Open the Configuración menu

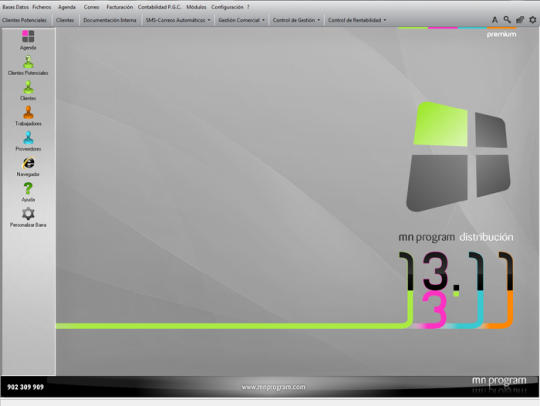[227, 7]
